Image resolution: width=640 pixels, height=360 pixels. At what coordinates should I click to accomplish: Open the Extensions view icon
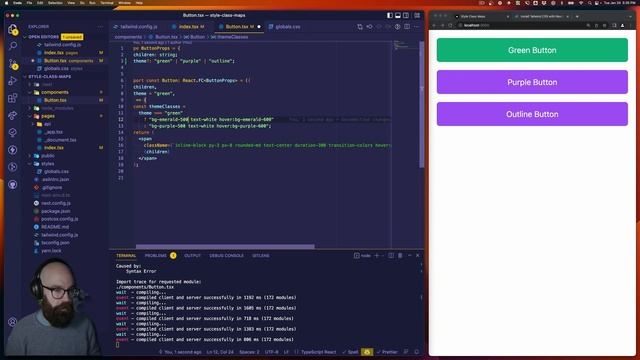(x=13, y=98)
